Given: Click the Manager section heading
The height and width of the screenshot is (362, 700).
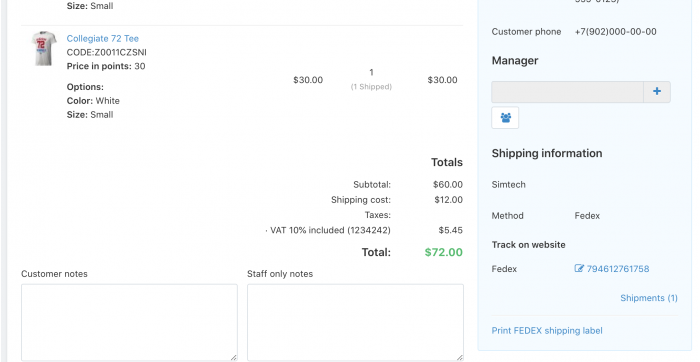Looking at the screenshot, I should (x=515, y=61).
